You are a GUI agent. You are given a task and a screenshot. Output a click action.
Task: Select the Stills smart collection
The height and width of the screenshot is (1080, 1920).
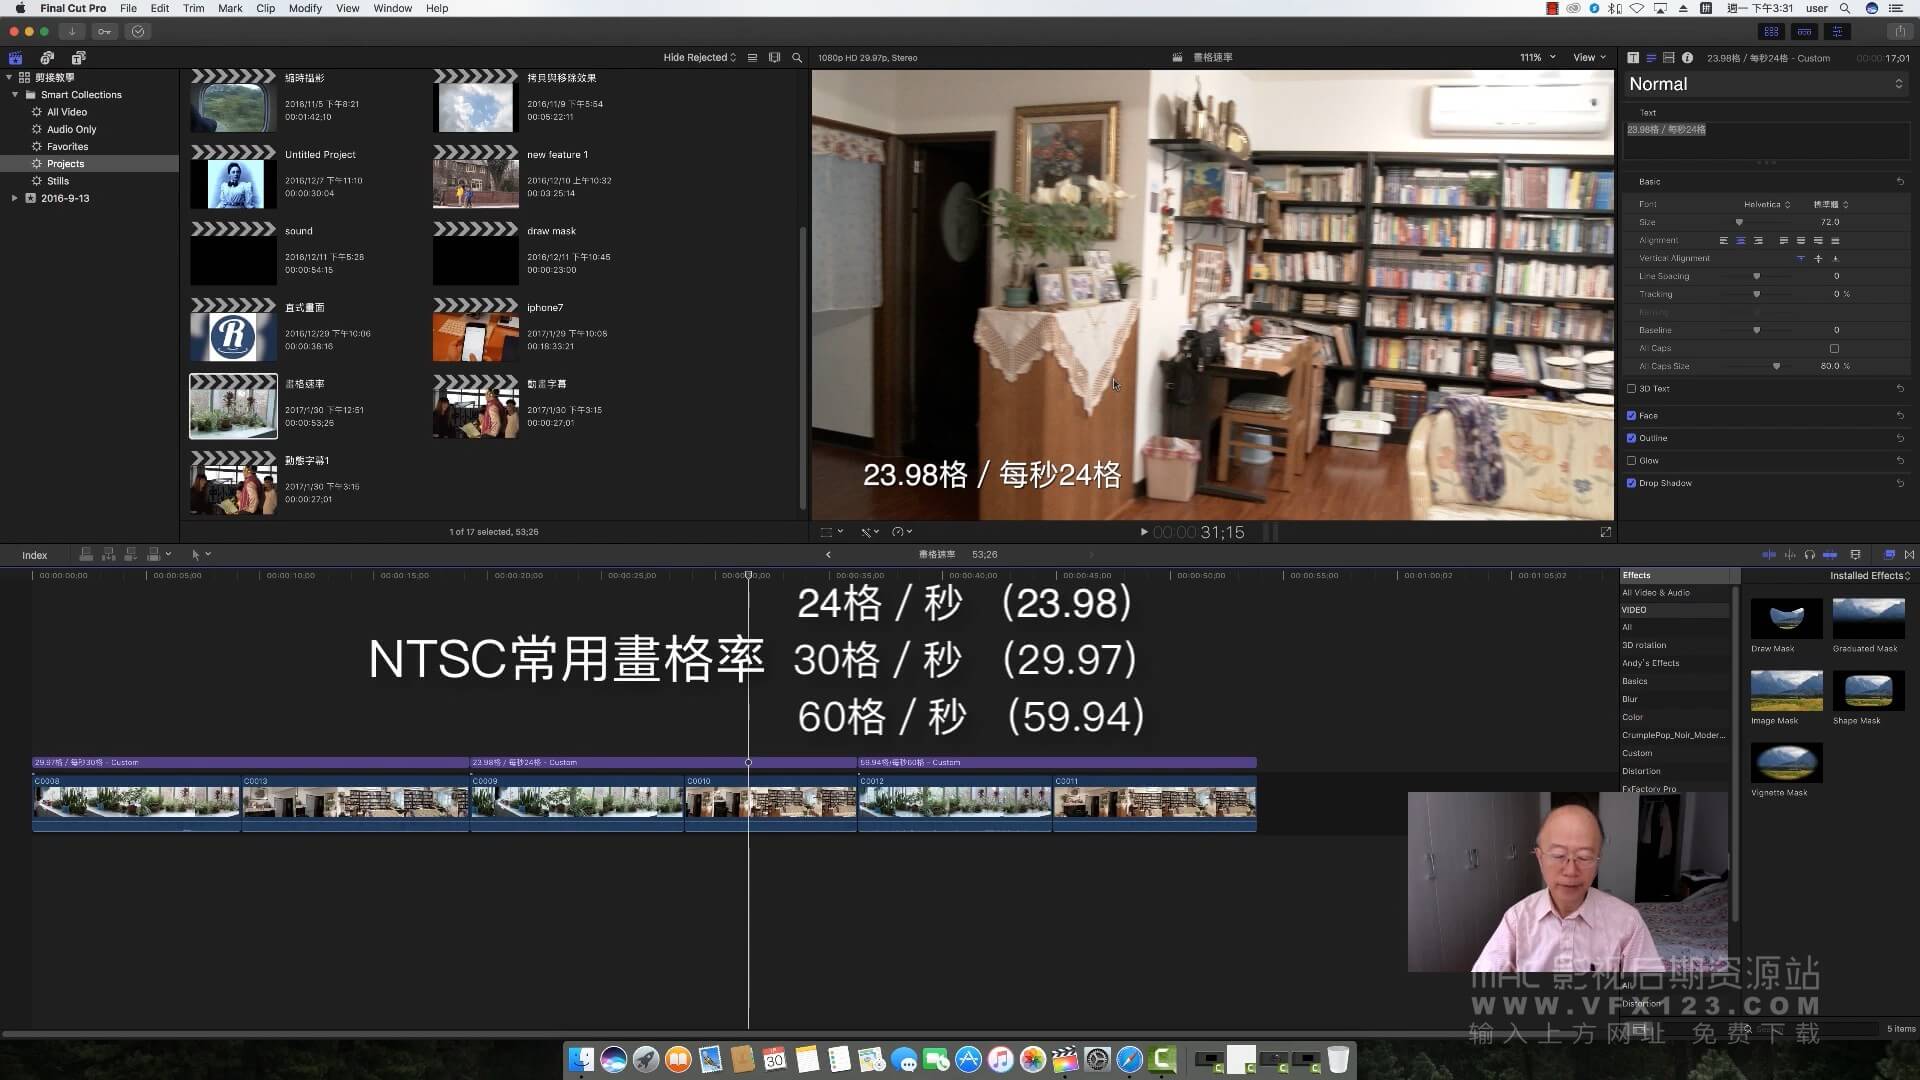pos(58,182)
